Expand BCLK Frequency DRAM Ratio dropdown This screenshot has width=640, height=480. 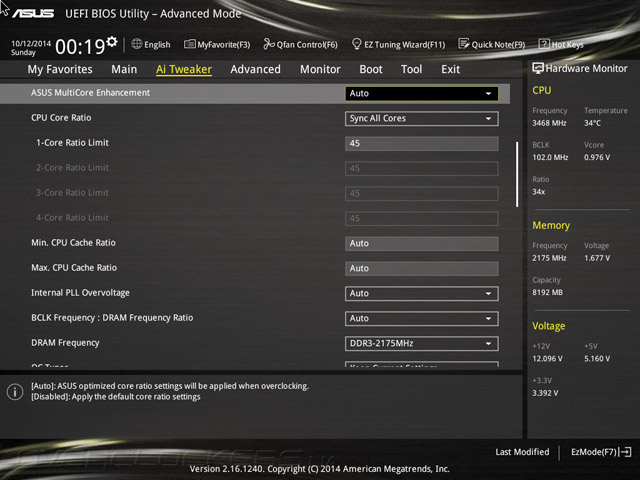[x=422, y=318]
